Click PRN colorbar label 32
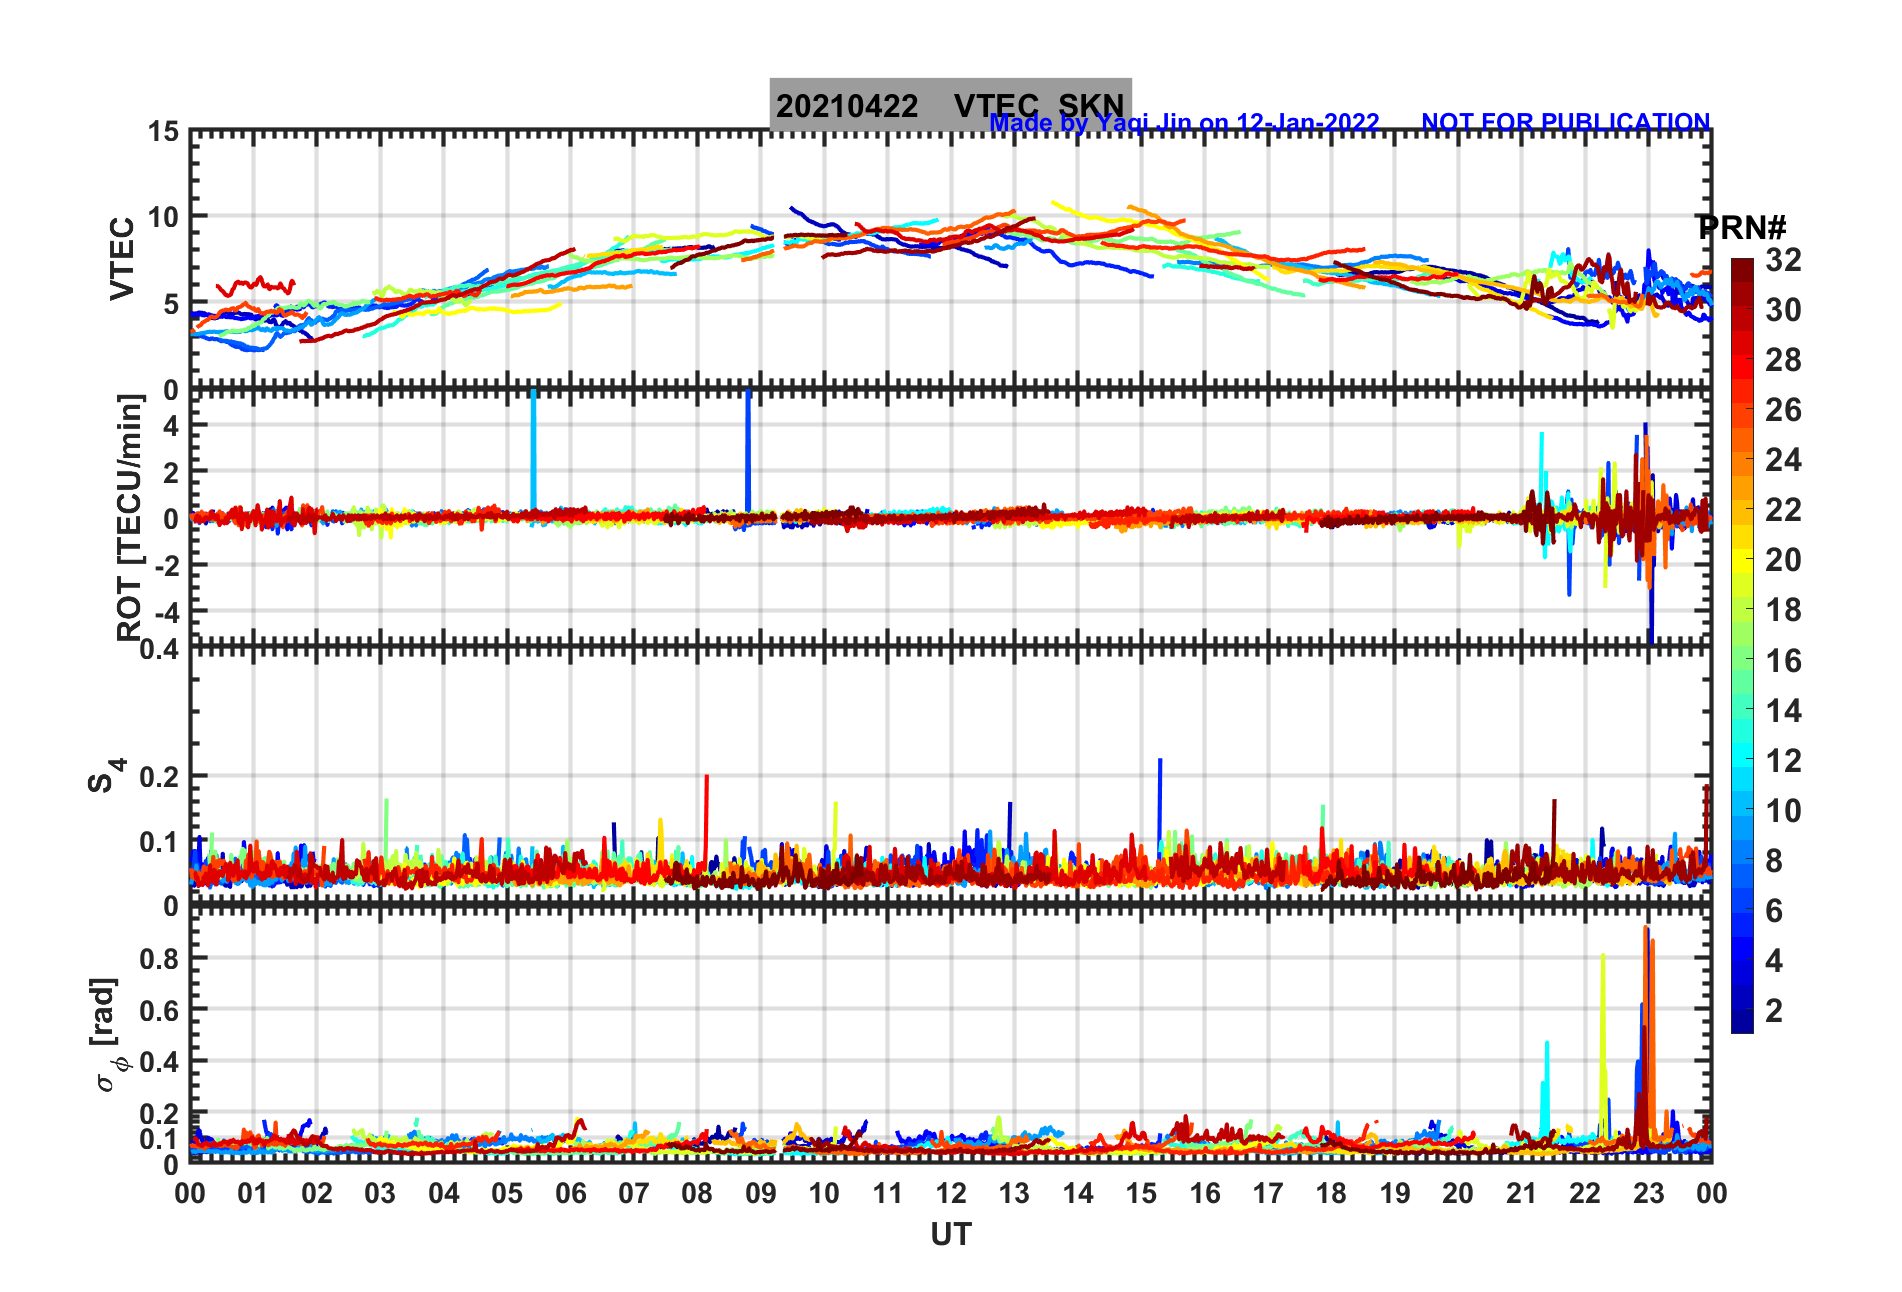The height and width of the screenshot is (1292, 1902). coord(1783,260)
